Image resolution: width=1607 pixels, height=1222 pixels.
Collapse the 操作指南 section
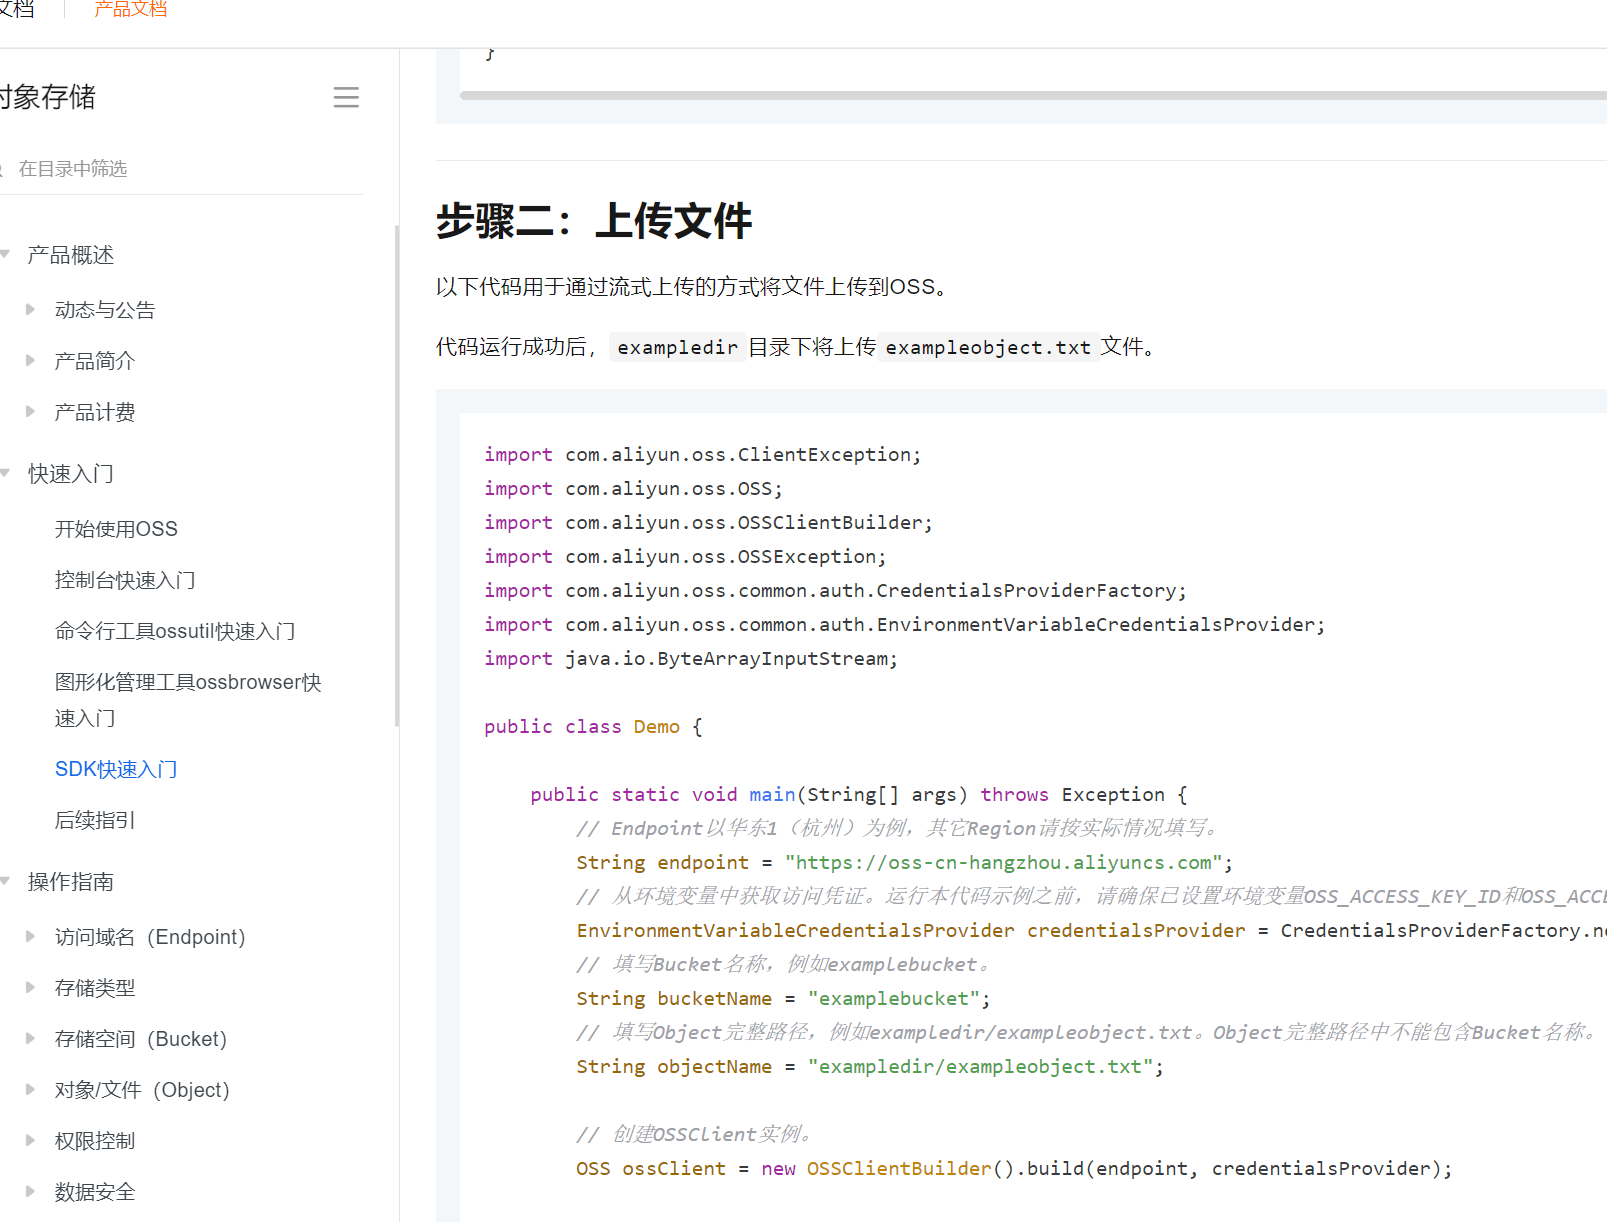tap(5, 881)
